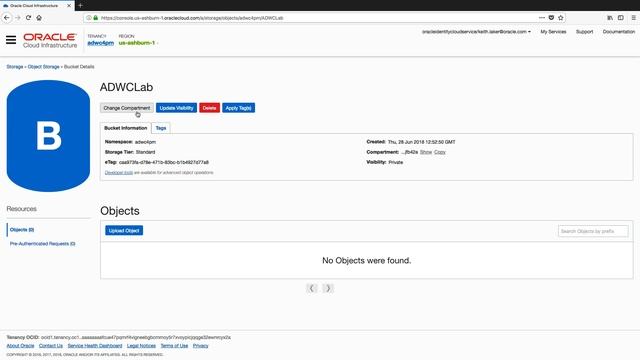Click the ADWCLab bucket title
The width and height of the screenshot is (640, 360).
(127, 87)
